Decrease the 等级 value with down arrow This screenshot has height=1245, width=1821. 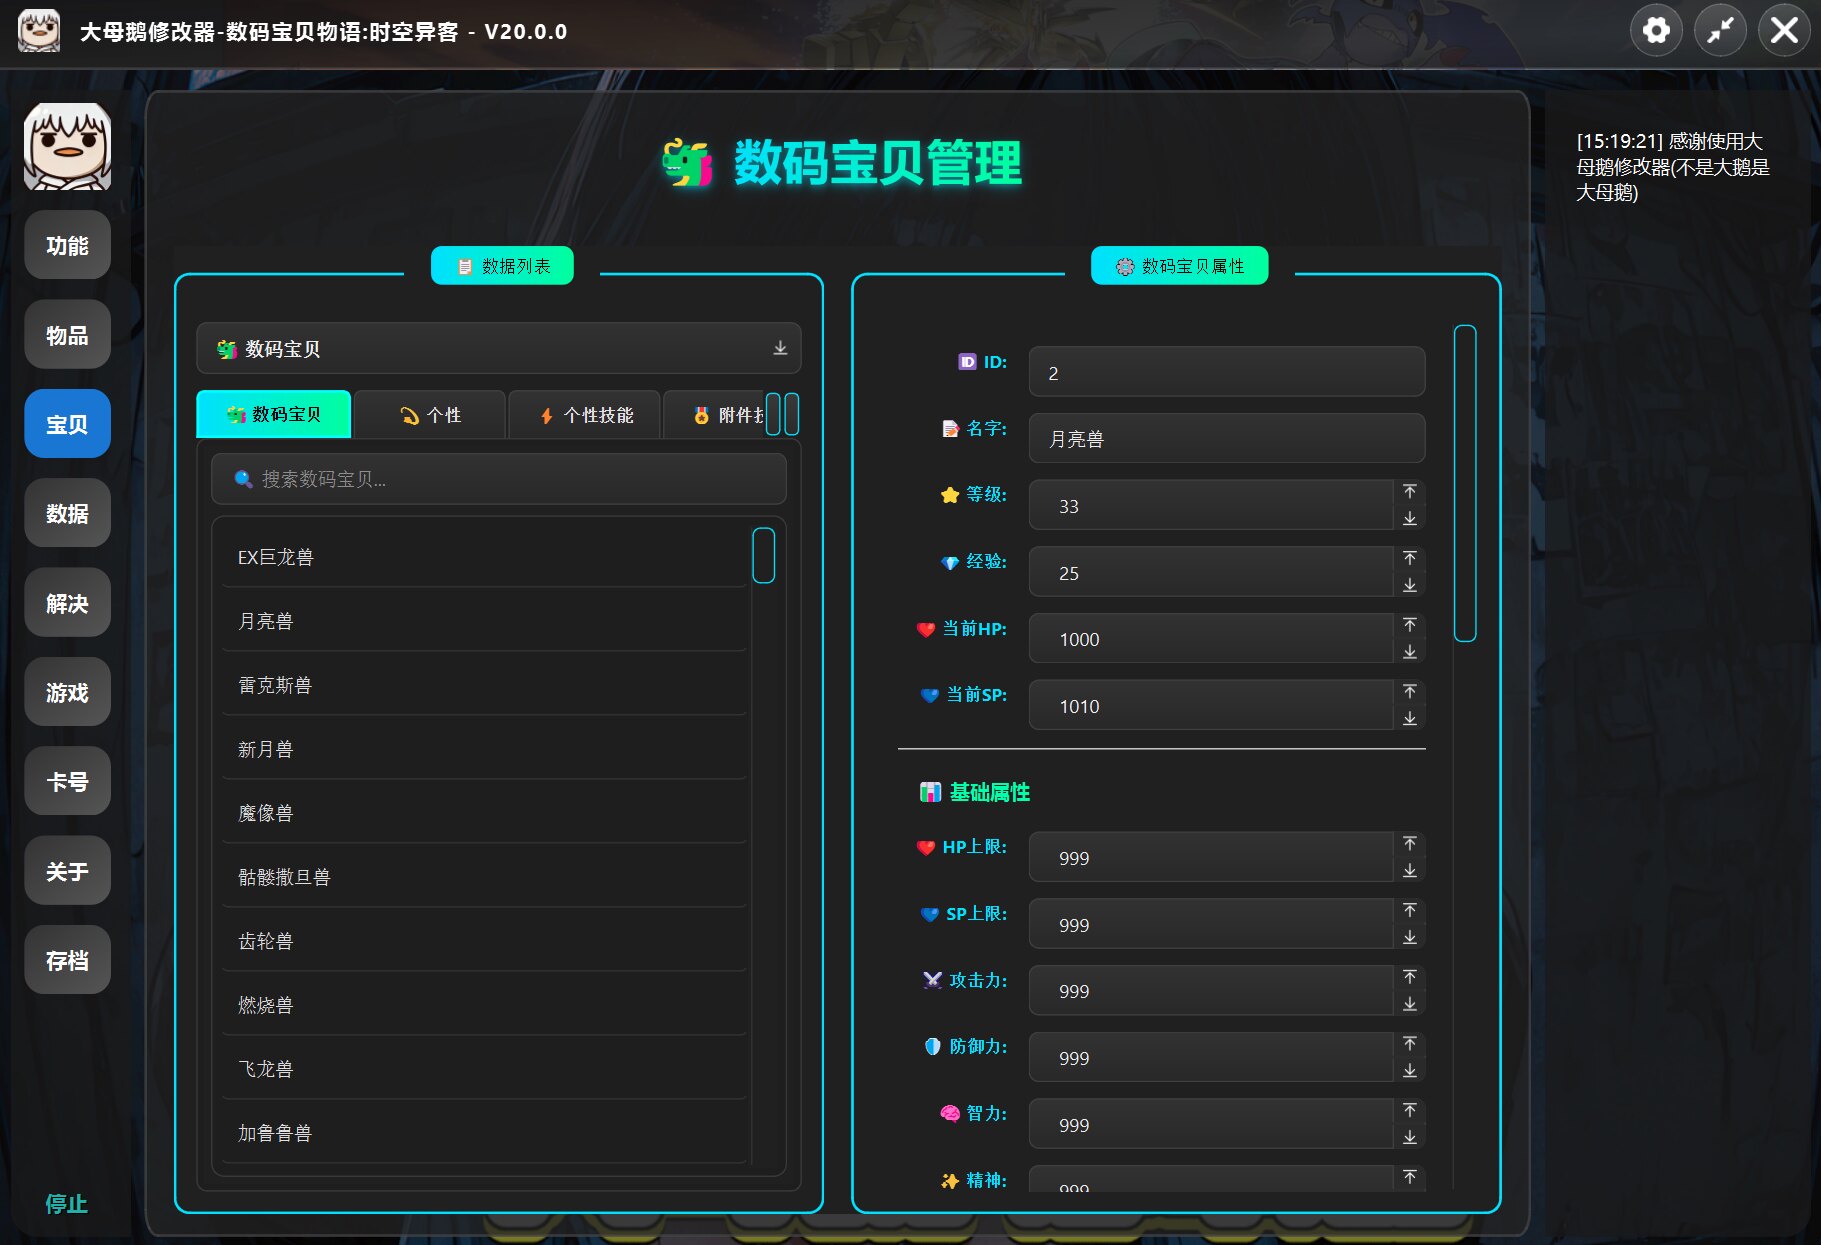pos(1409,518)
